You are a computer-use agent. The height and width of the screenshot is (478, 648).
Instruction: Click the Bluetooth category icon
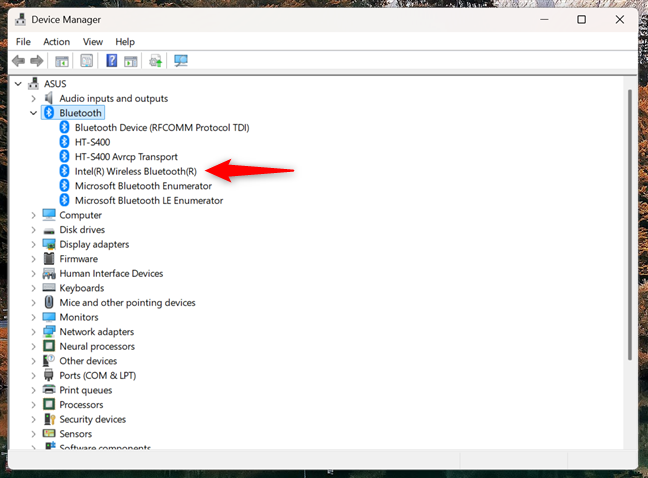(x=49, y=112)
